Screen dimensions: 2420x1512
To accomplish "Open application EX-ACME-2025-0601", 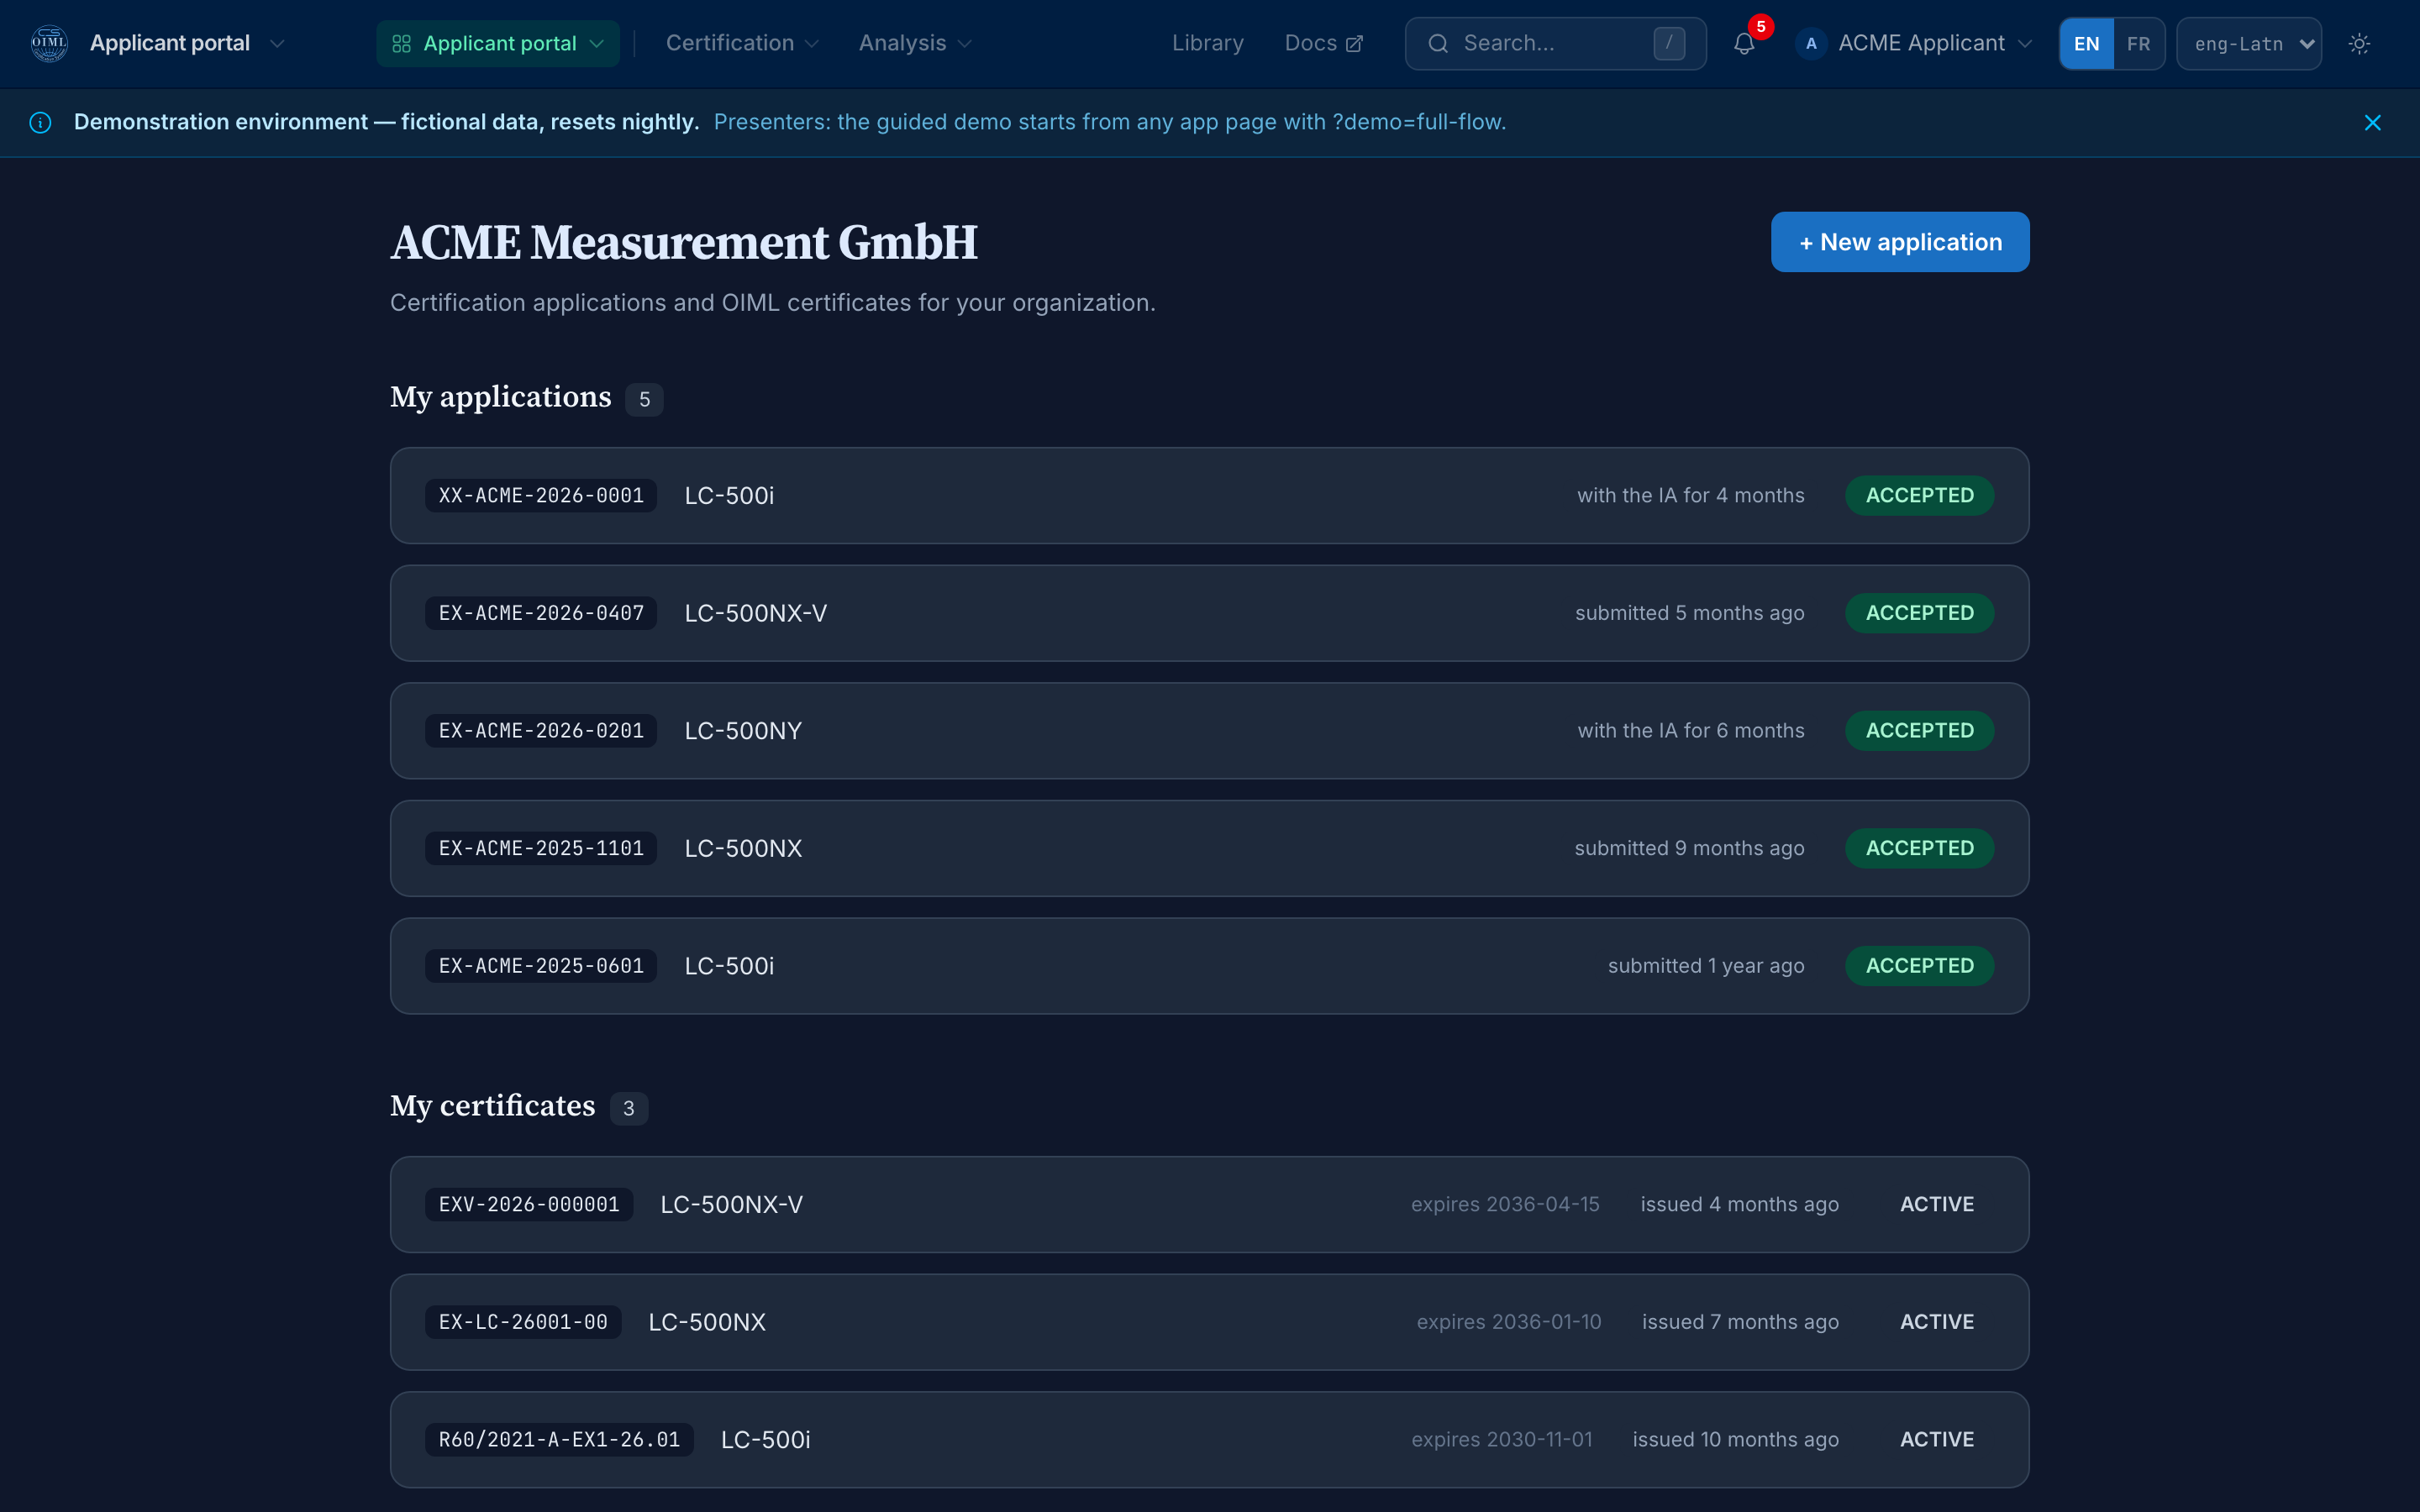I will pos(1209,966).
